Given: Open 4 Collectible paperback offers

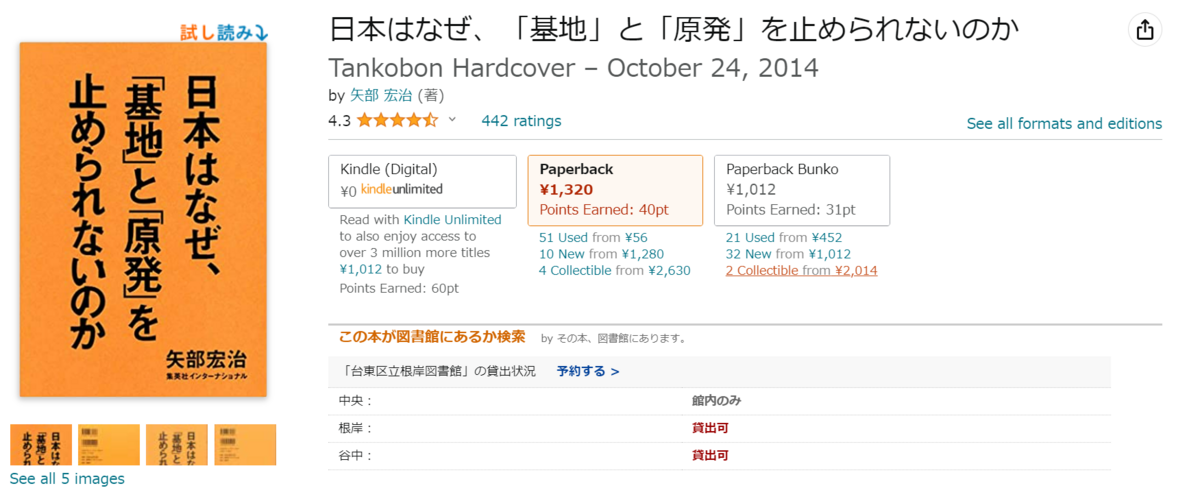Looking at the screenshot, I should [575, 270].
